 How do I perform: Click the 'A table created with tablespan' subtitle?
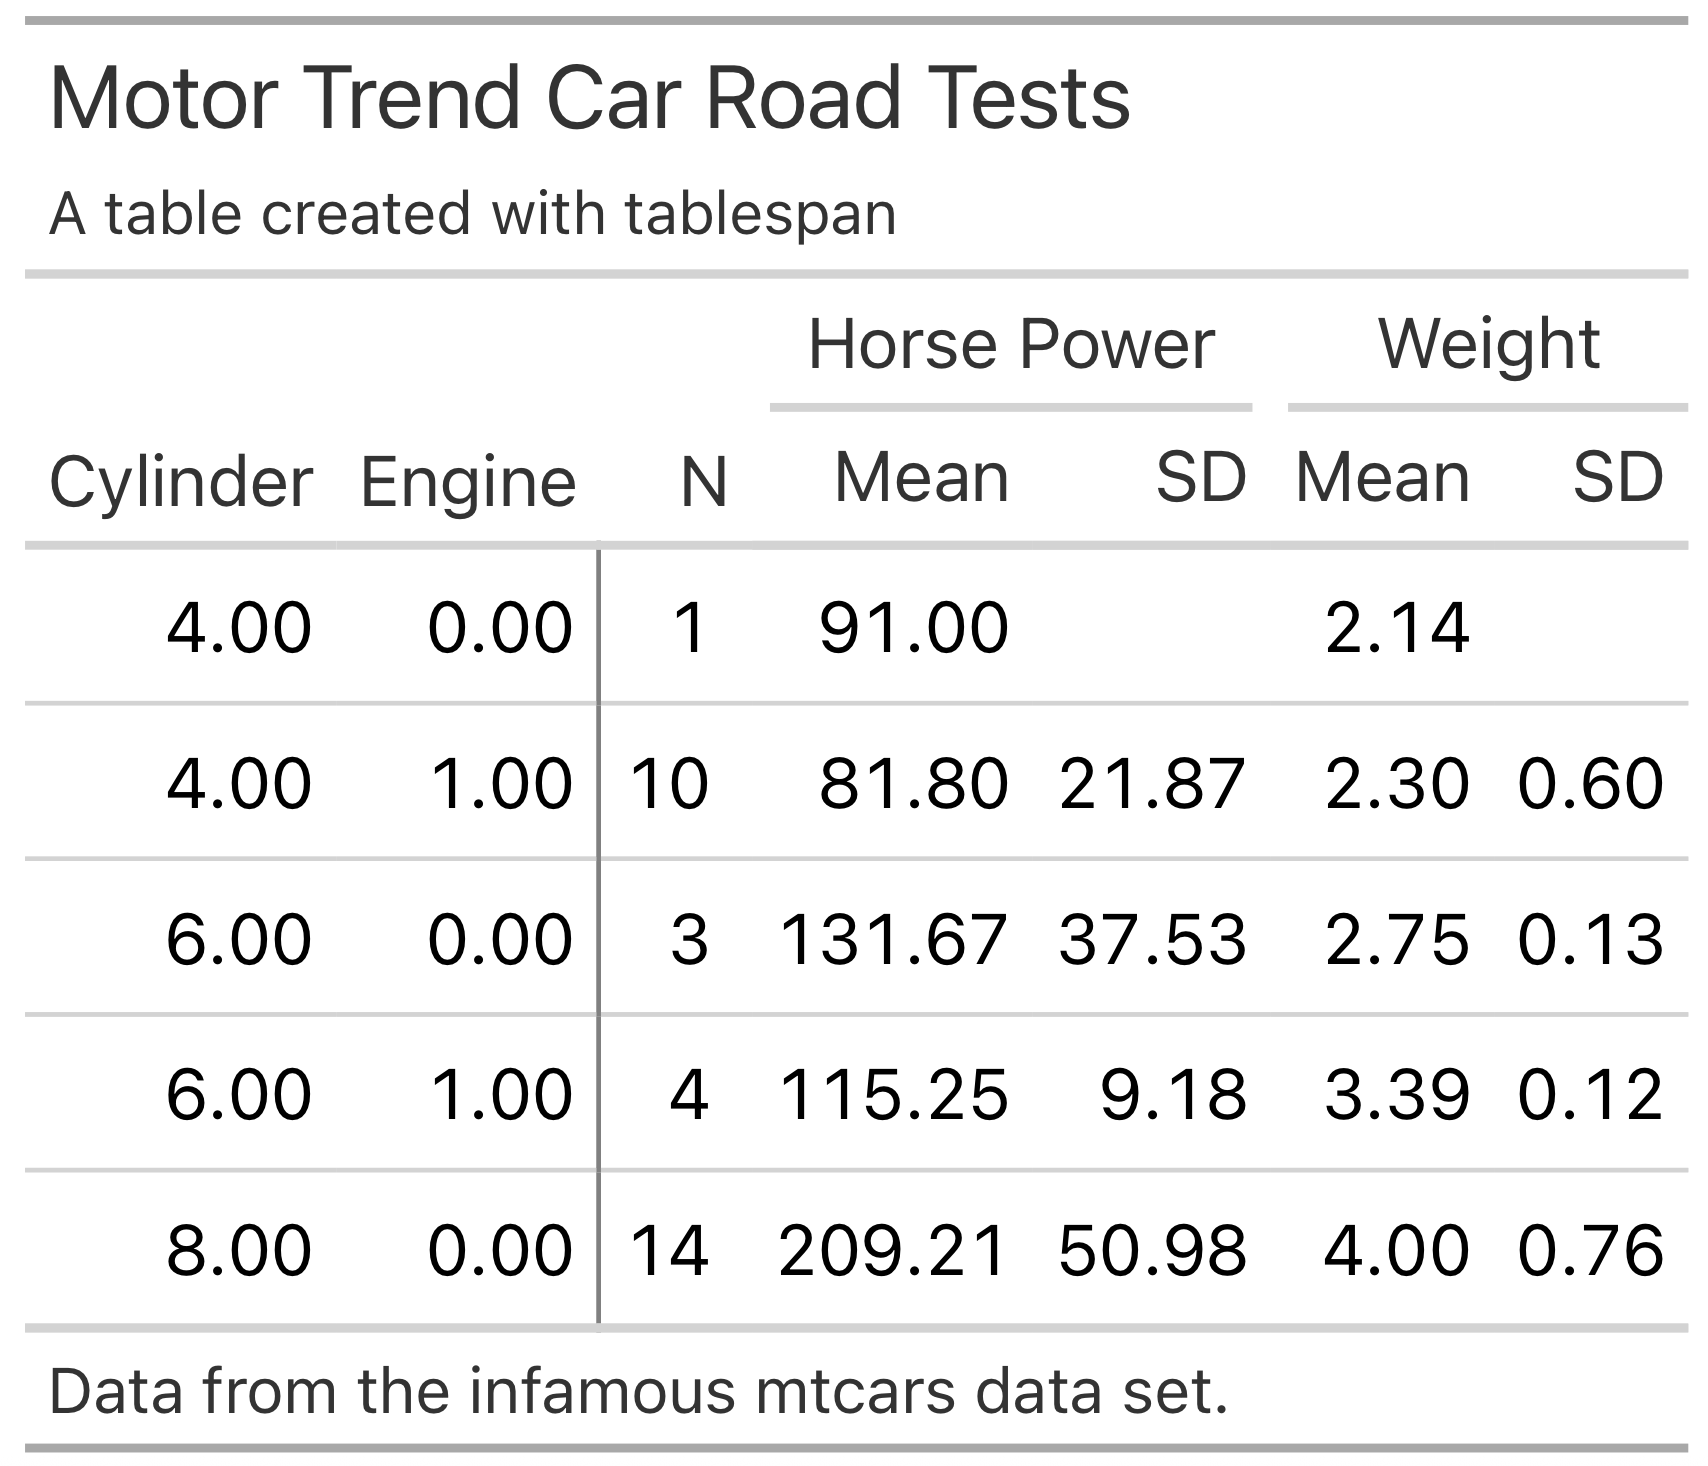[473, 214]
